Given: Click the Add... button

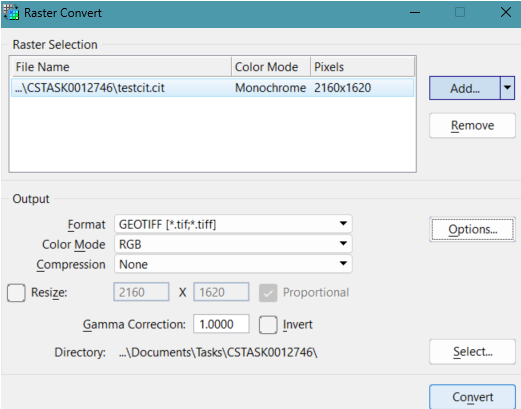Looking at the screenshot, I should pos(465,88).
